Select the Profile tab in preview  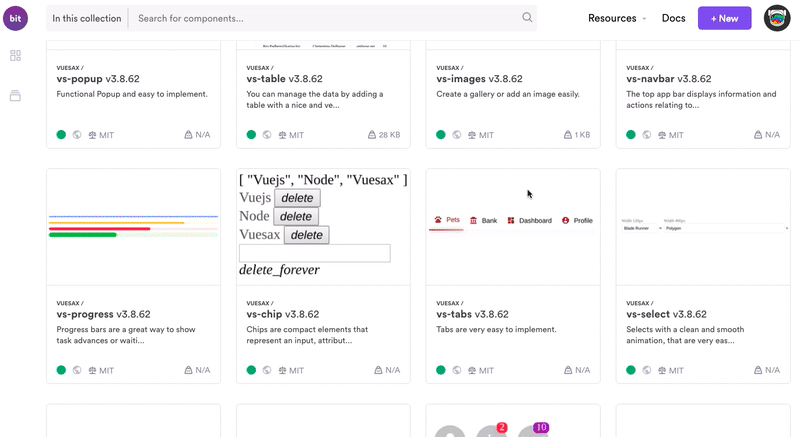[577, 220]
